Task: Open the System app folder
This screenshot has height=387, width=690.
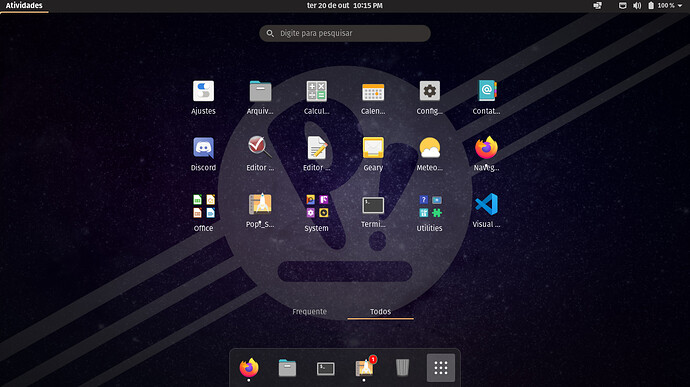Action: coord(317,206)
